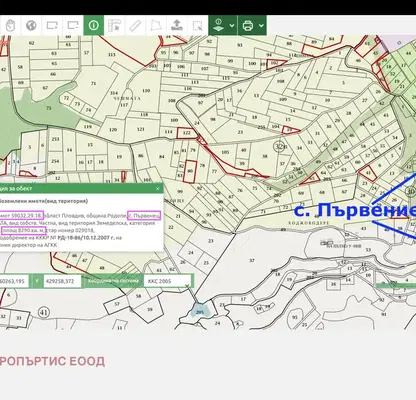Viewport: 416px width, 400px height.
Task: Click parcel 314 on the map
Action: [114, 93]
